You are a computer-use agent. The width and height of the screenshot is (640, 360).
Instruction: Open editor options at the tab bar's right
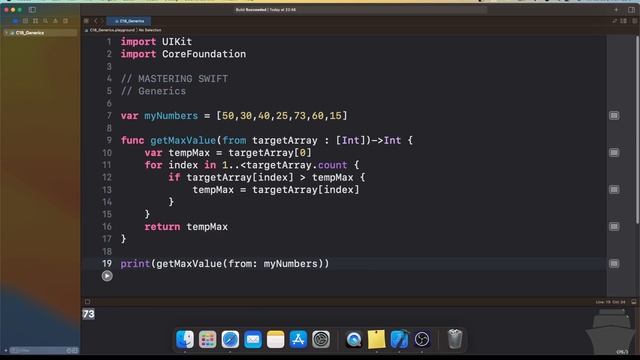[623, 21]
